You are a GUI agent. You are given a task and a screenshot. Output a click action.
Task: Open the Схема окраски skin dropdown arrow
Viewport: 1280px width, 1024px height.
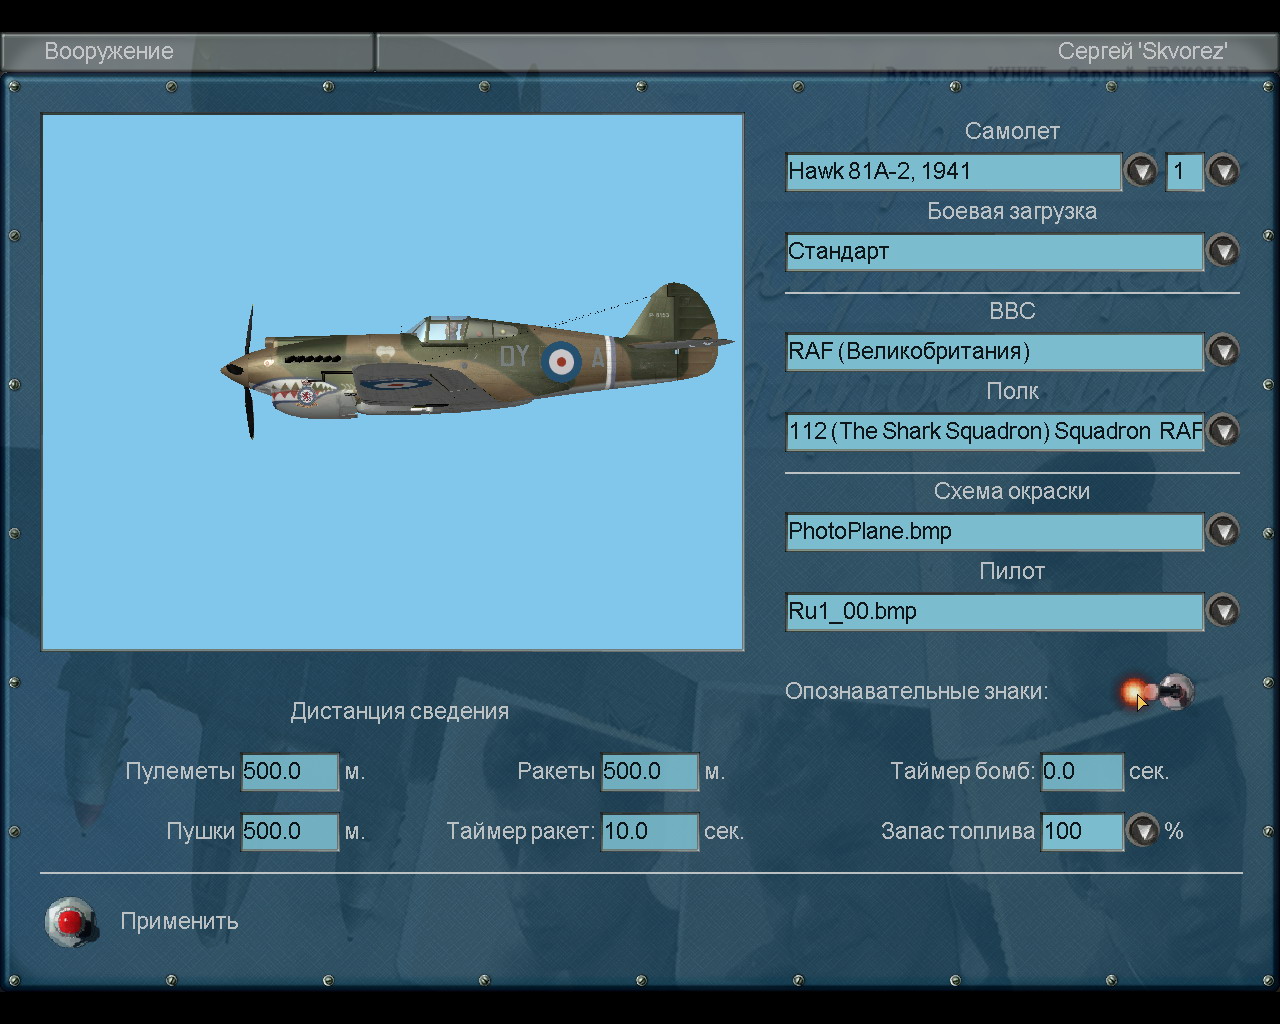point(1222,531)
